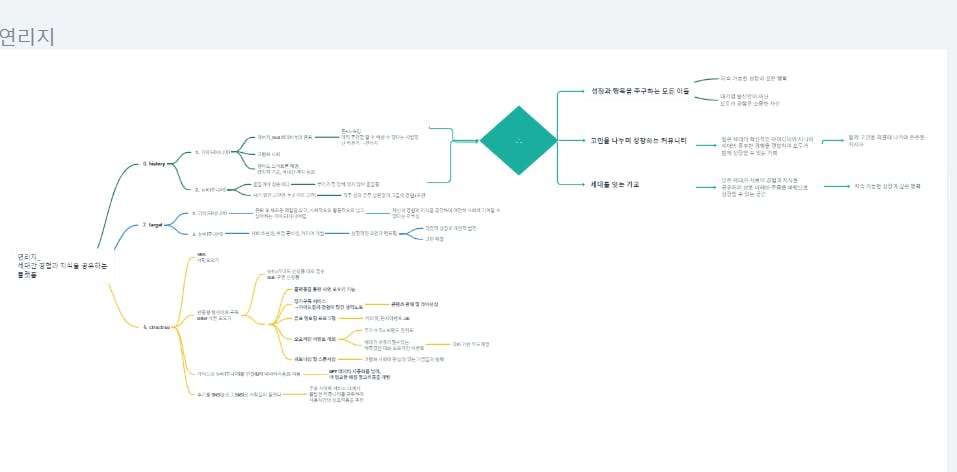The image size is (957, 472).
Task: Click node '고민을 나누며 성장하는 커뮤니티'
Action: pyautogui.click(x=638, y=141)
